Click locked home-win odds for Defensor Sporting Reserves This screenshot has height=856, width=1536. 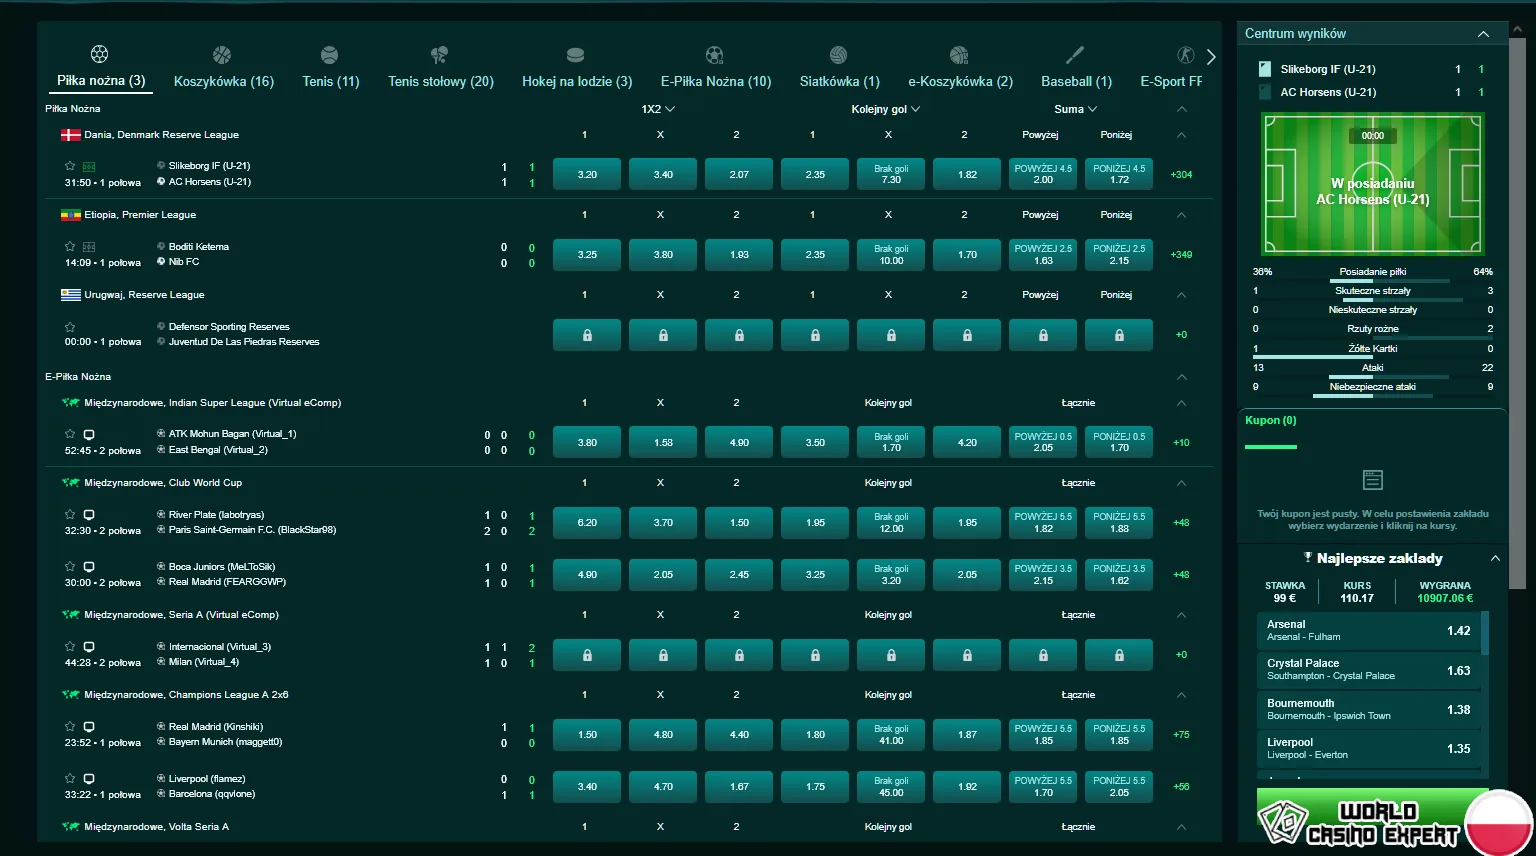(587, 335)
